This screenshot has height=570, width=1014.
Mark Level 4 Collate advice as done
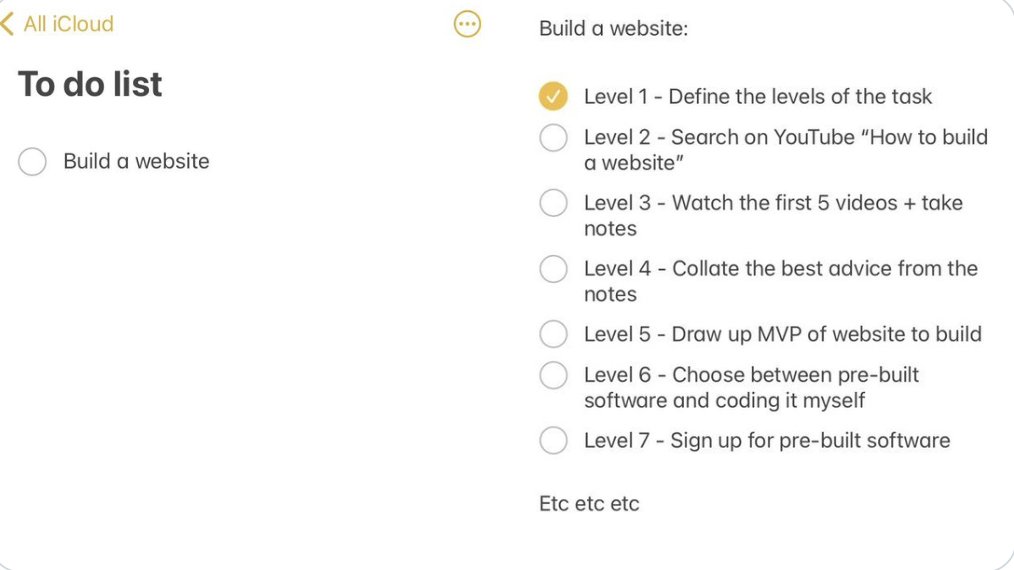(553, 269)
